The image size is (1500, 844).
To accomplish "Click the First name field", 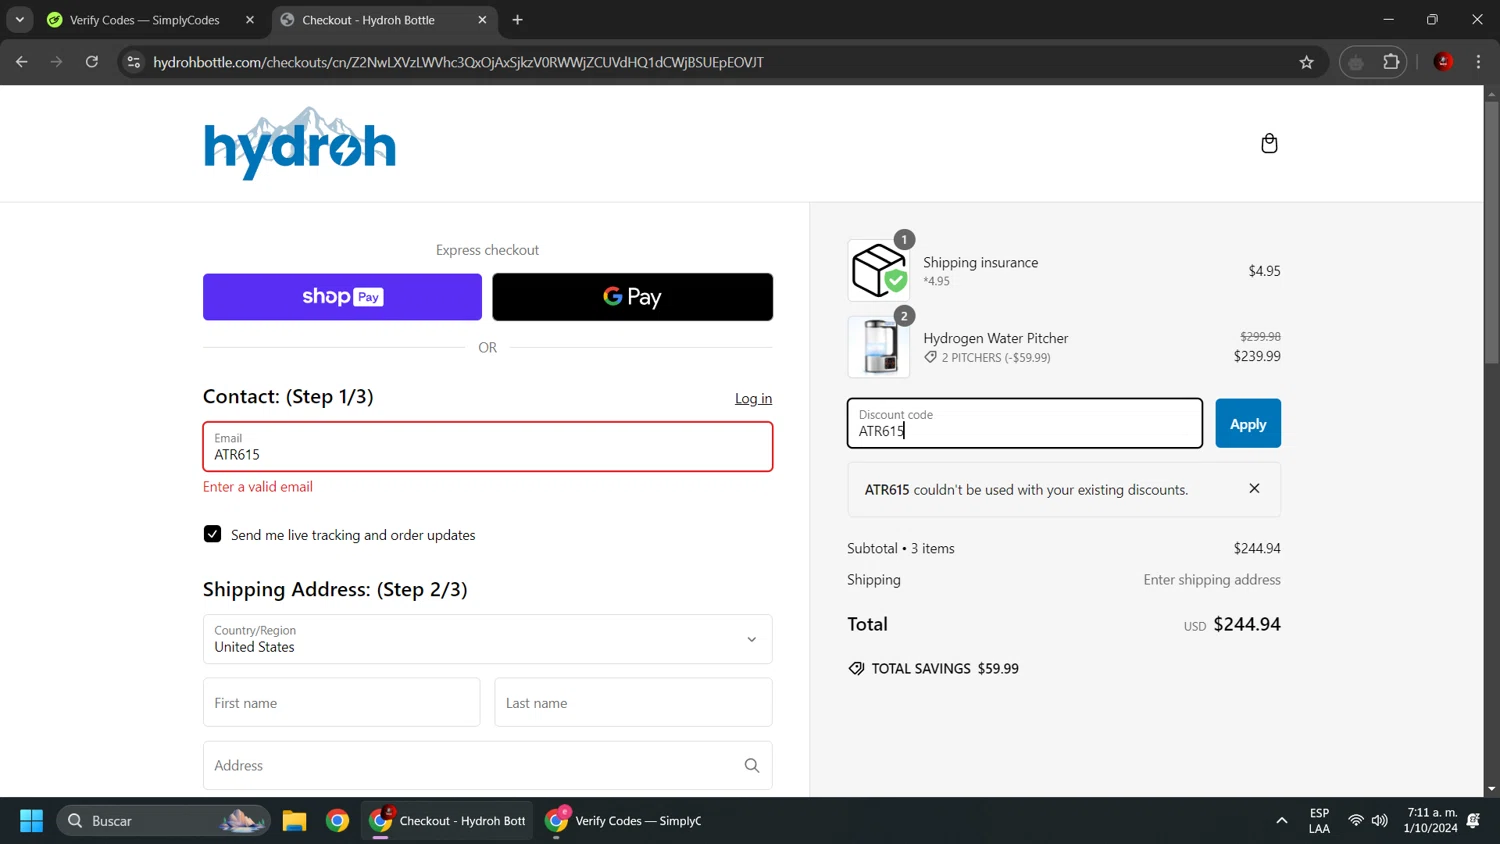I will click(341, 702).
